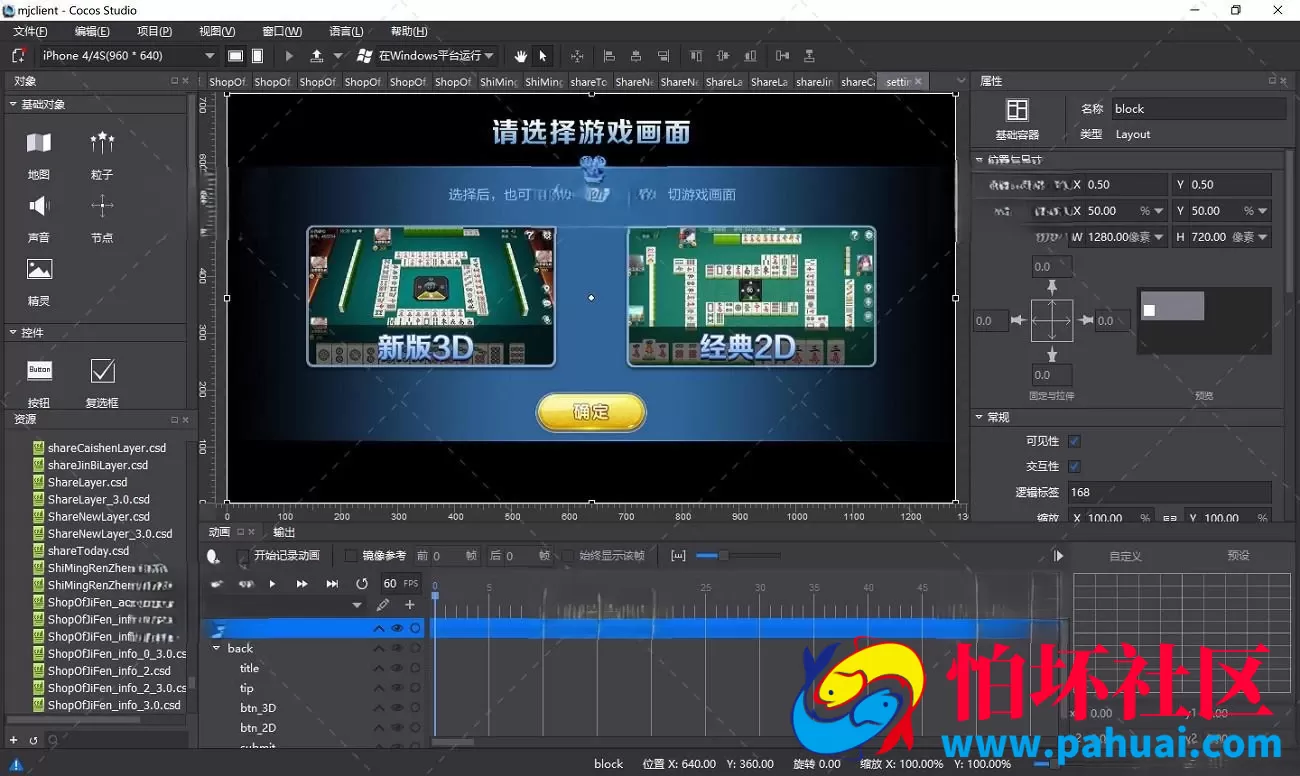This screenshot has width=1300, height=776.
Task: Open the 项目(P) menu
Action: click(x=154, y=31)
